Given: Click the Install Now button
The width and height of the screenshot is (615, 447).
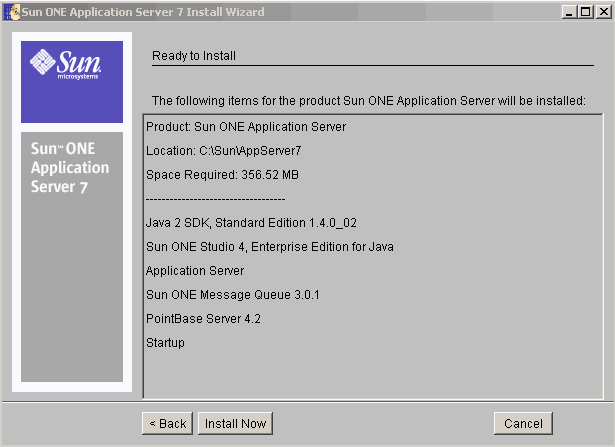Looking at the screenshot, I should 235,423.
